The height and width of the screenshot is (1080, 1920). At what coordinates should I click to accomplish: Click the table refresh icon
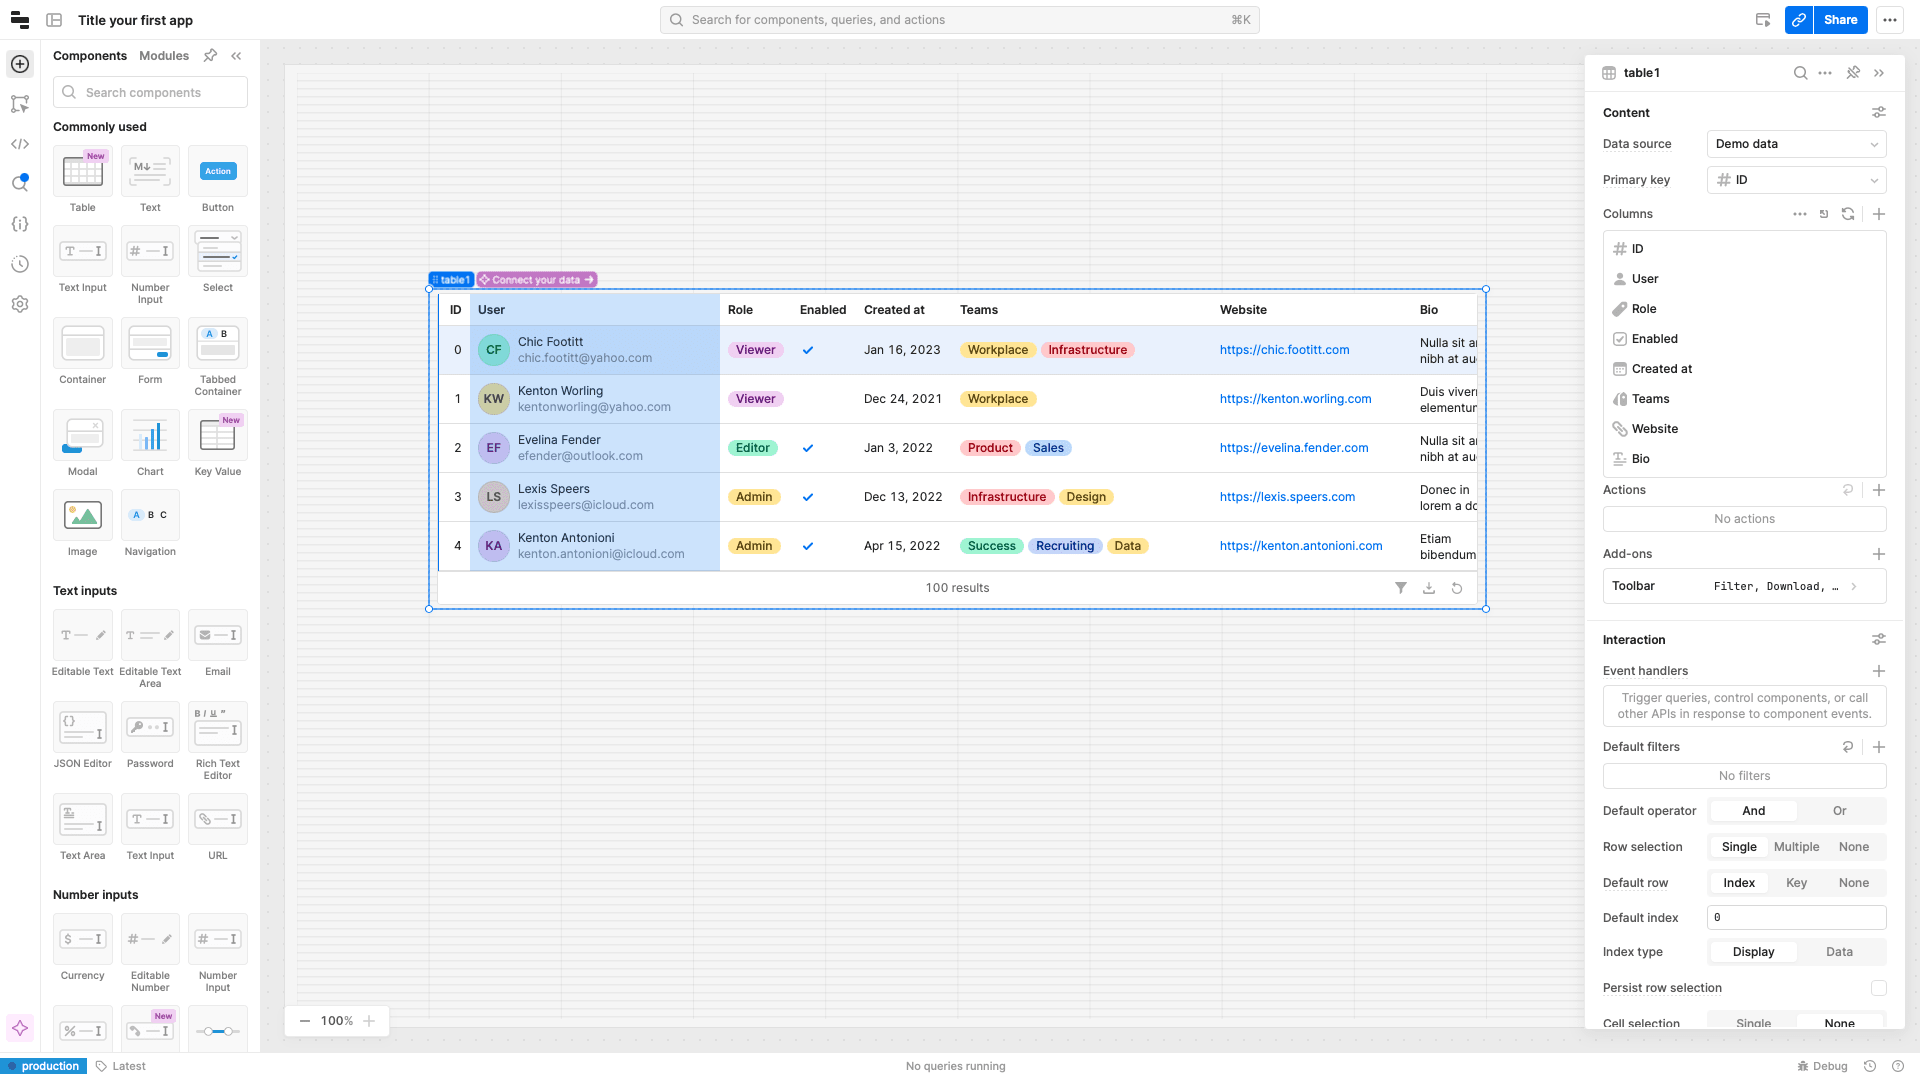(1457, 588)
